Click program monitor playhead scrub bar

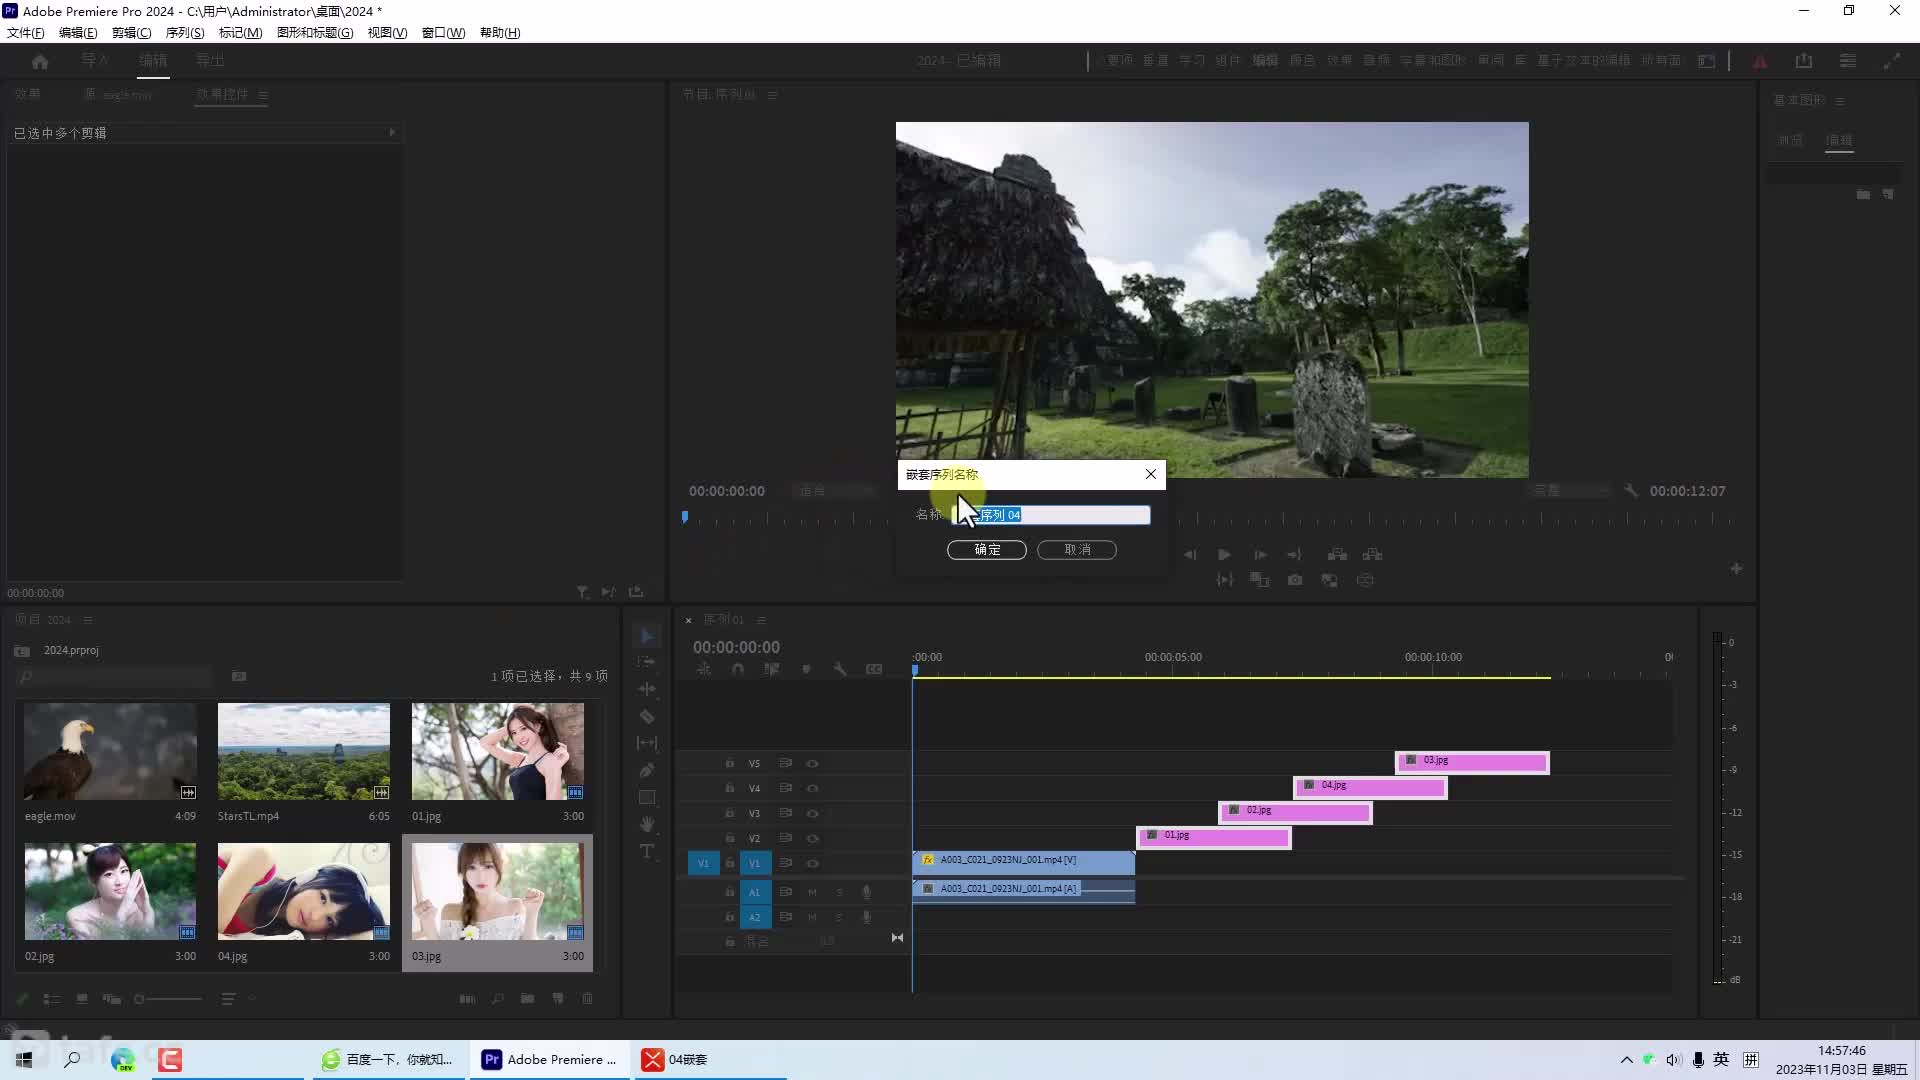(1209, 518)
